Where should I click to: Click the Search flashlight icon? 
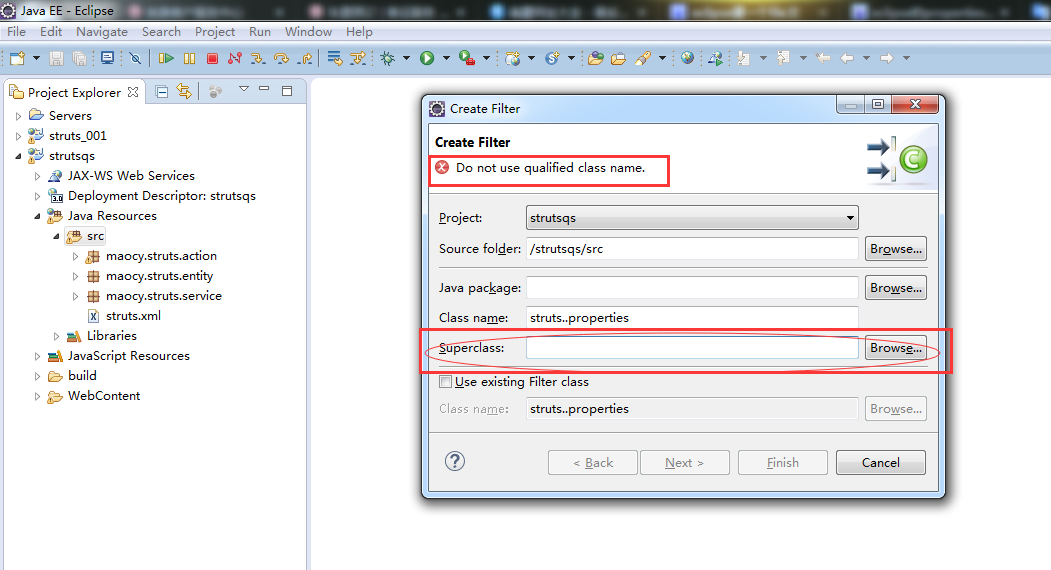coord(643,58)
